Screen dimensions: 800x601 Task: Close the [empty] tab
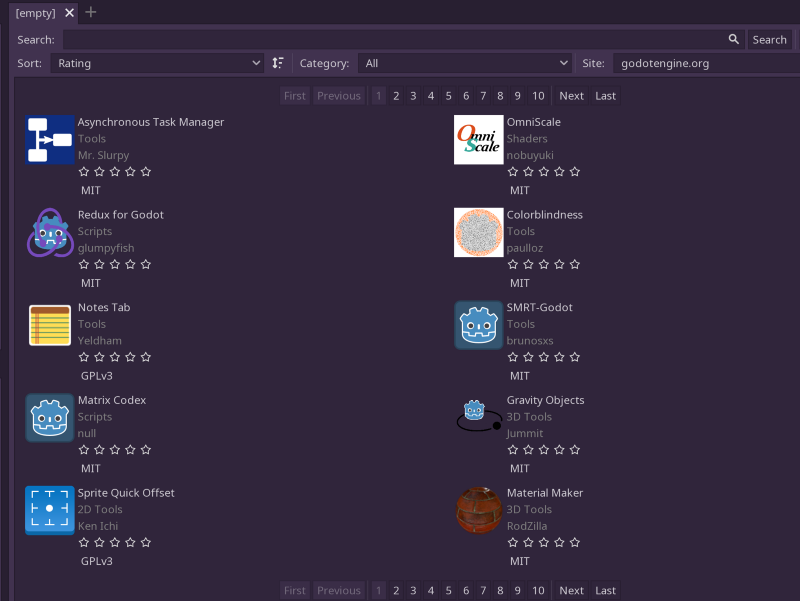pos(69,13)
